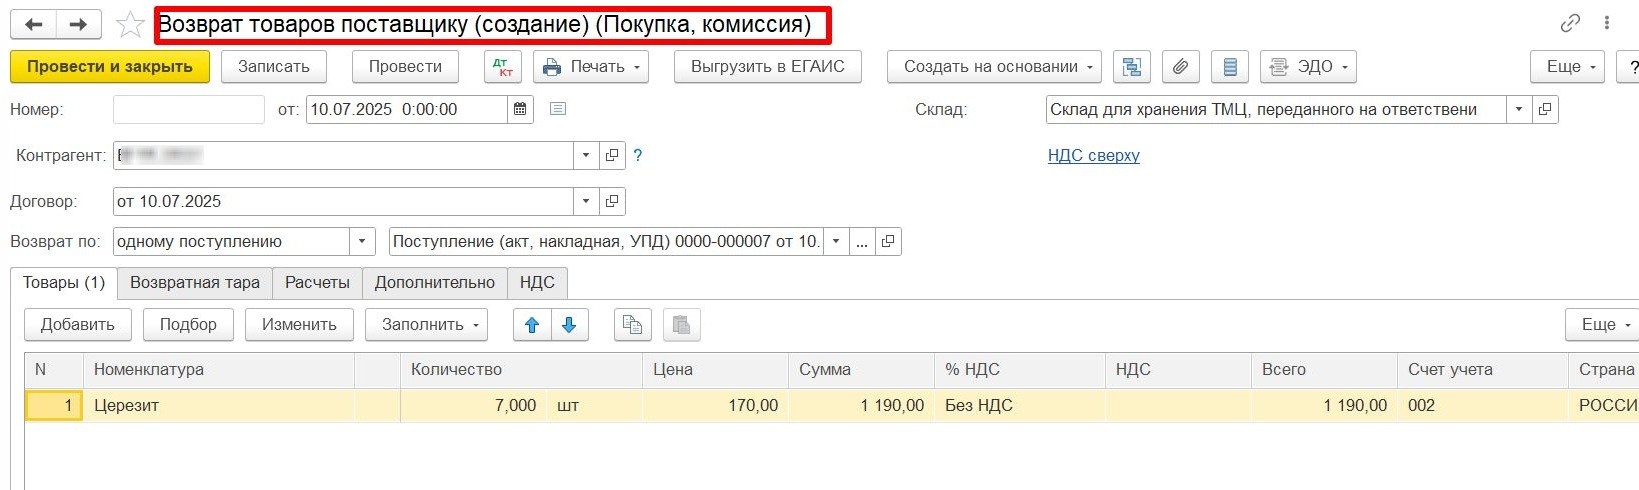Expand the Договор dropdown arrow
This screenshot has height=490, width=1639.
tap(586, 202)
